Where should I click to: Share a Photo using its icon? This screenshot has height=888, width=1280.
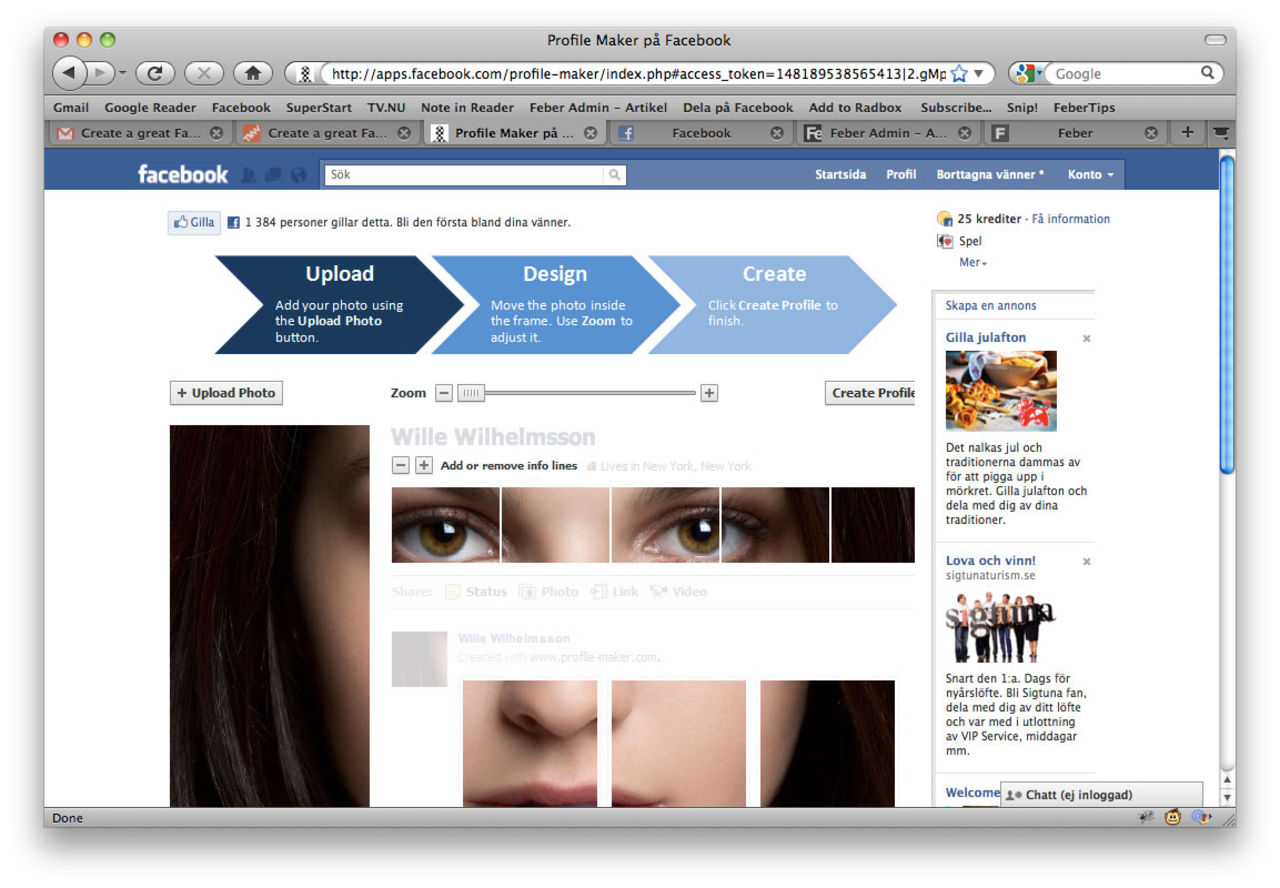(527, 591)
